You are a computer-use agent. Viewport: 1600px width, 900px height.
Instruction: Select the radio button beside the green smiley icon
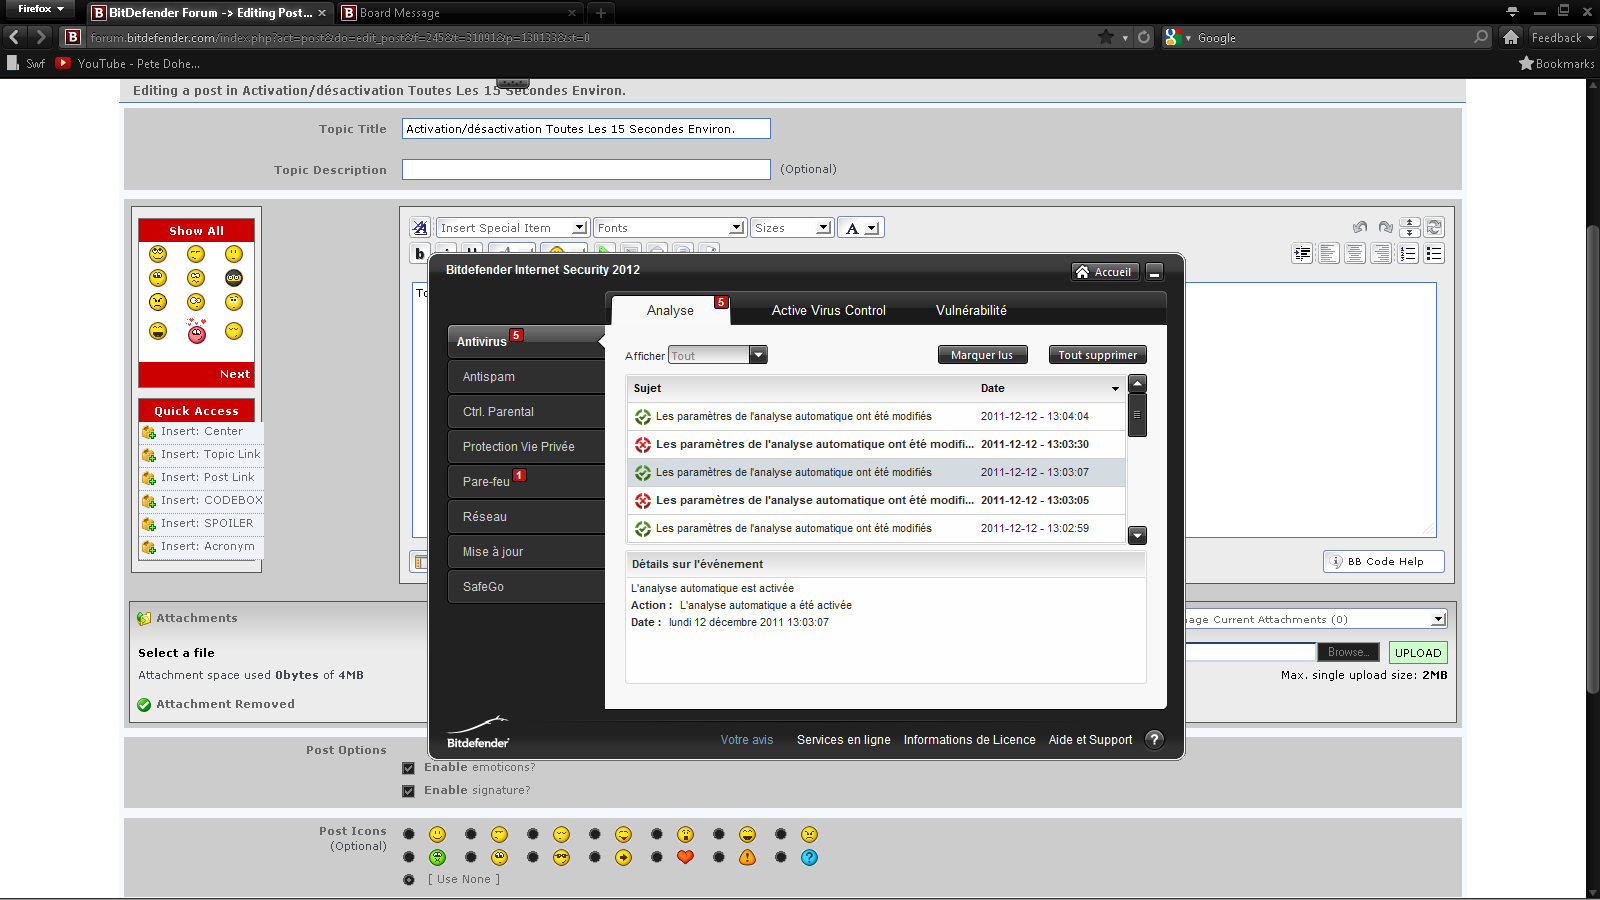click(408, 857)
